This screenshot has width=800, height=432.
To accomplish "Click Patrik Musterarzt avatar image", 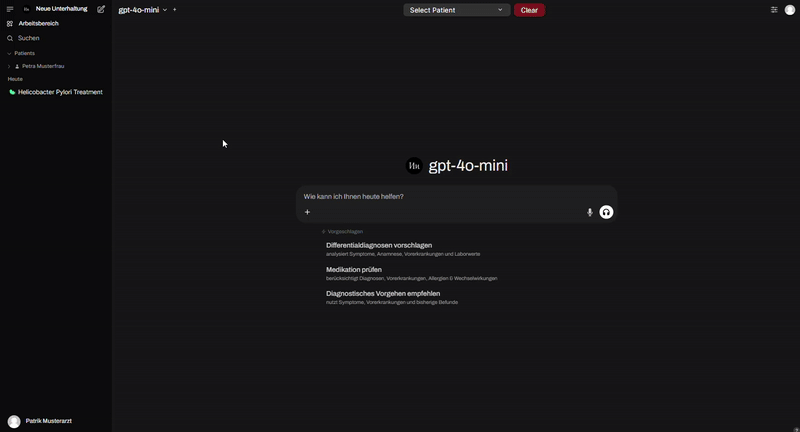I will pos(14,421).
